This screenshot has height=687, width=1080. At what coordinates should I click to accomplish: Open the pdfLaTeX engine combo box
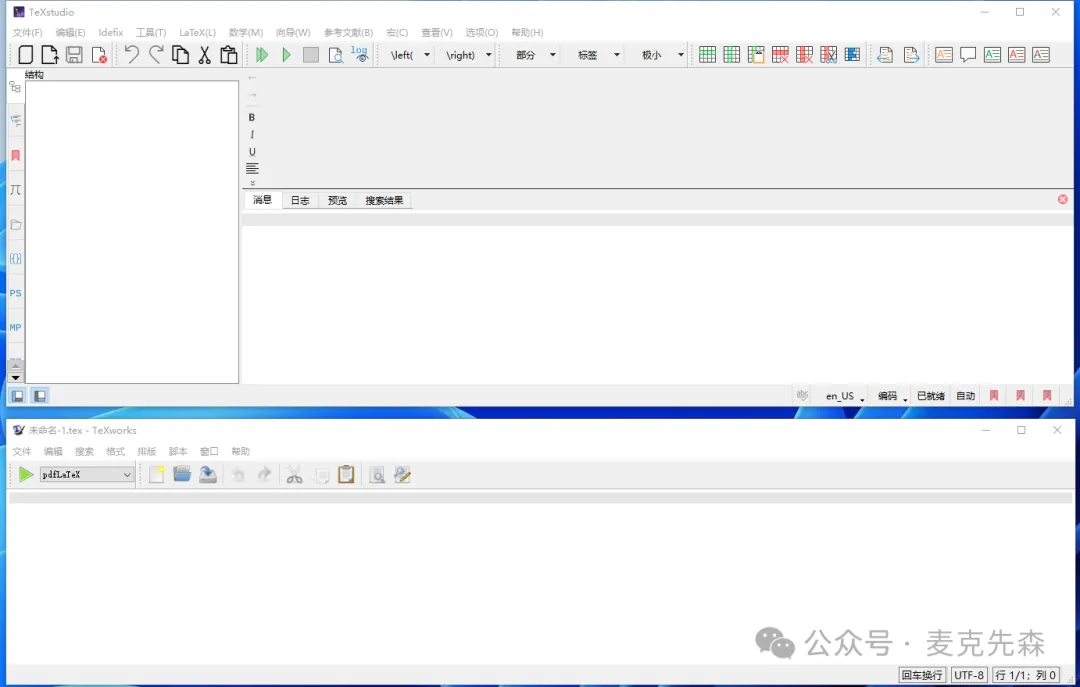tap(87, 474)
